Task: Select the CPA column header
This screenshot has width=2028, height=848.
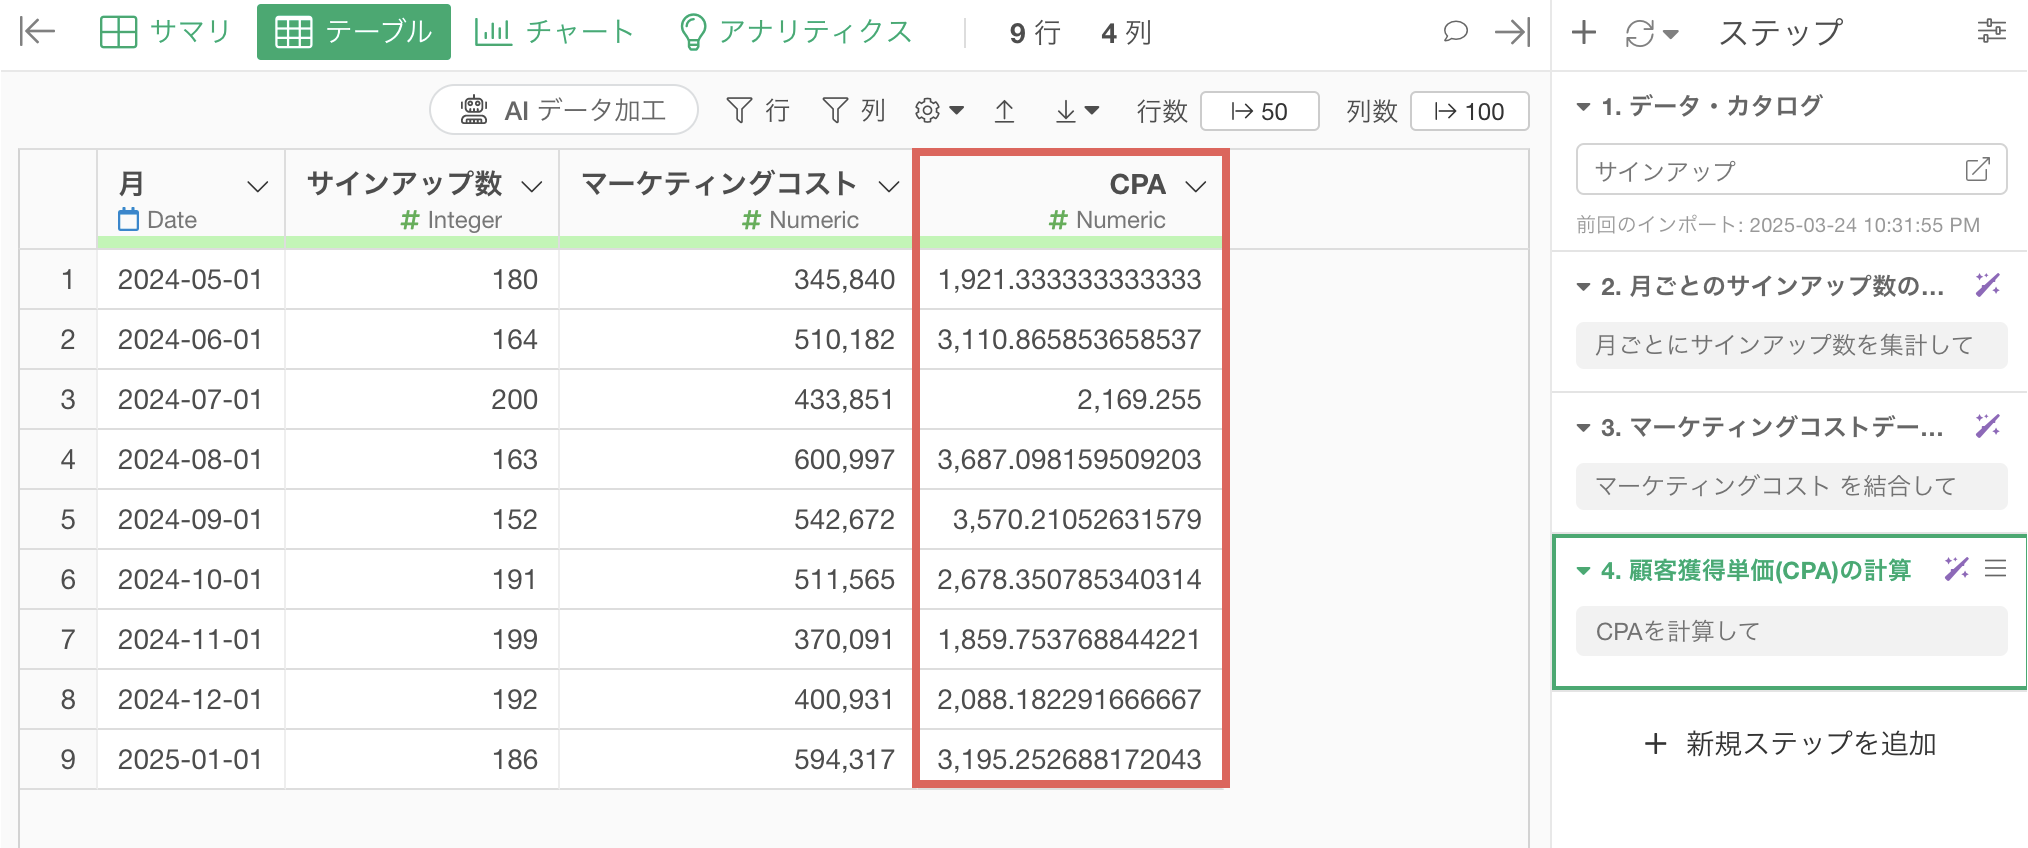Action: [x=1070, y=199]
